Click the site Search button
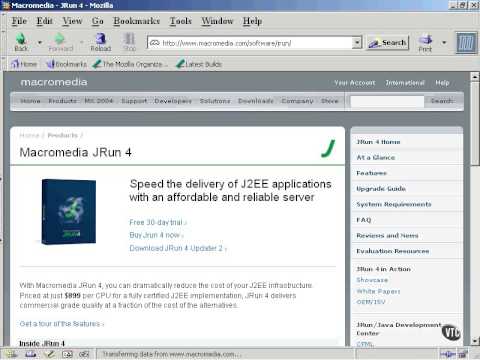480x360 pixels. click(442, 101)
